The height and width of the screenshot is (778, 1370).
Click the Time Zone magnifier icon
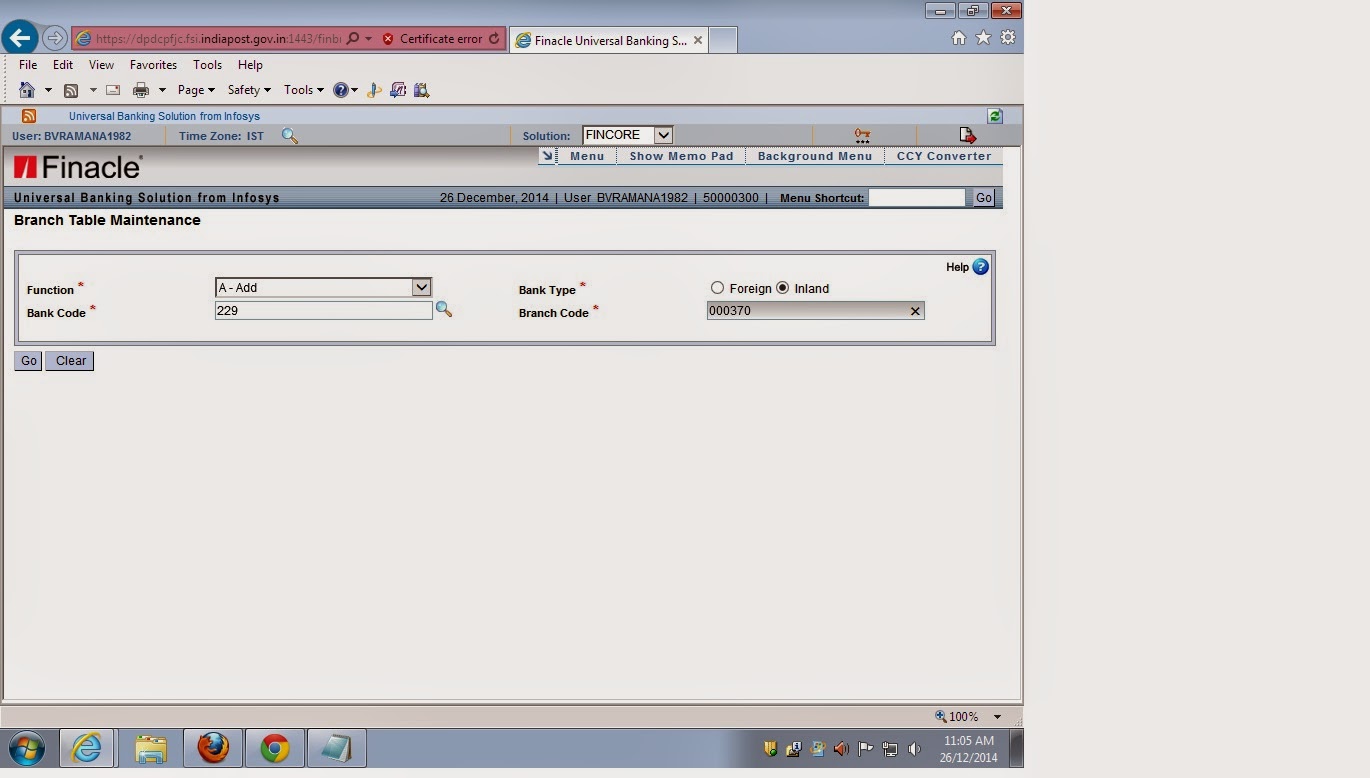tap(290, 136)
